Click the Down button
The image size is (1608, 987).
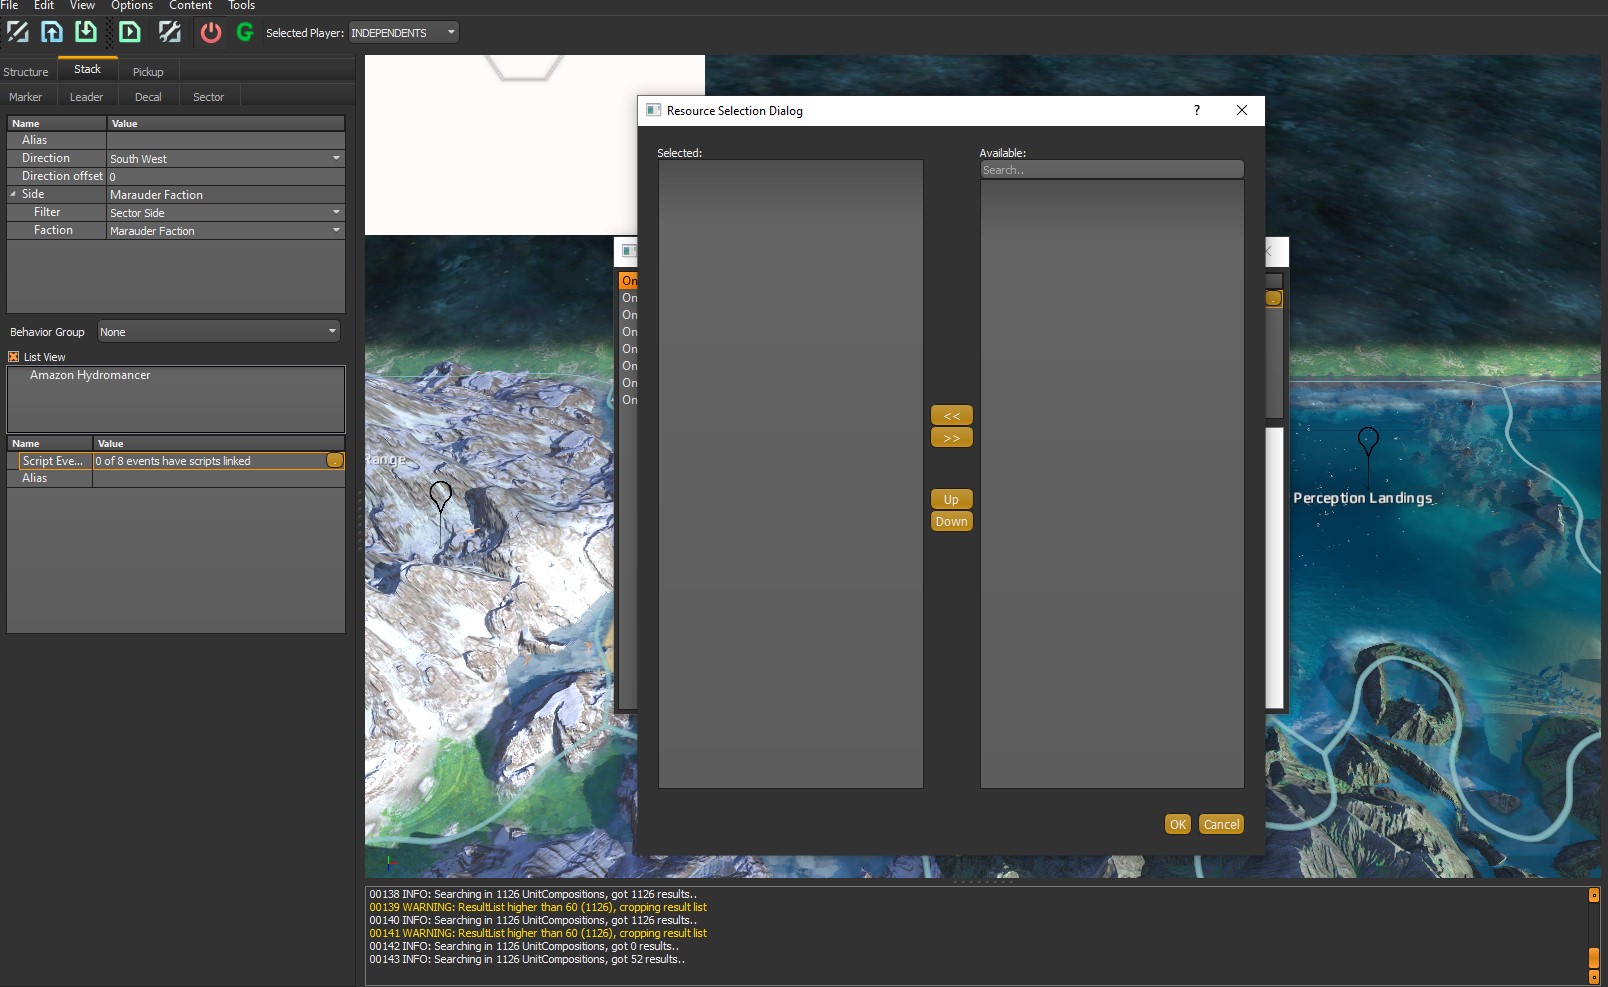tap(951, 522)
